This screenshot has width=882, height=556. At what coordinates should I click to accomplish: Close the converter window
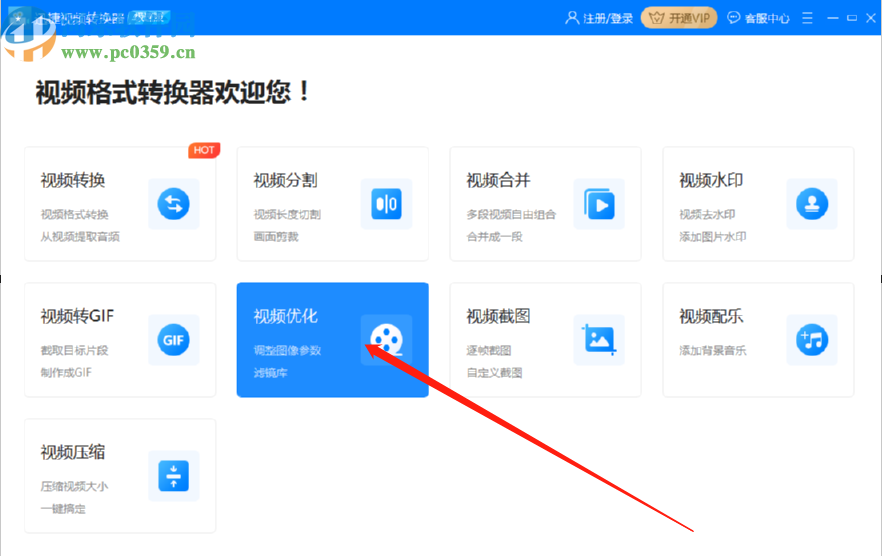(x=871, y=18)
